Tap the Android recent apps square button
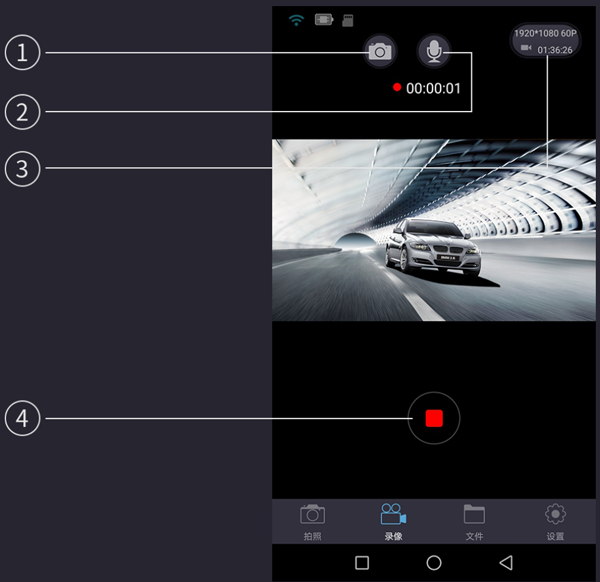Image resolution: width=600 pixels, height=582 pixels. coord(362,562)
